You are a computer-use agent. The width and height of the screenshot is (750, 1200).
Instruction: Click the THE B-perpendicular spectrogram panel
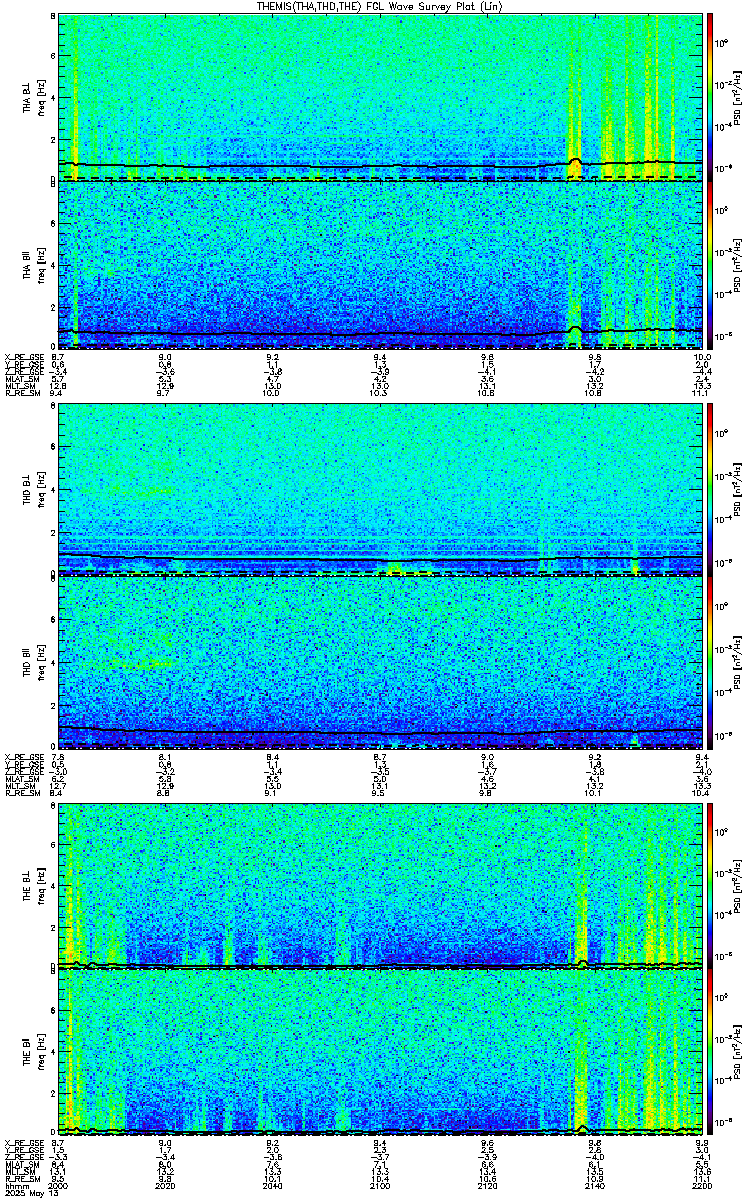[380, 886]
